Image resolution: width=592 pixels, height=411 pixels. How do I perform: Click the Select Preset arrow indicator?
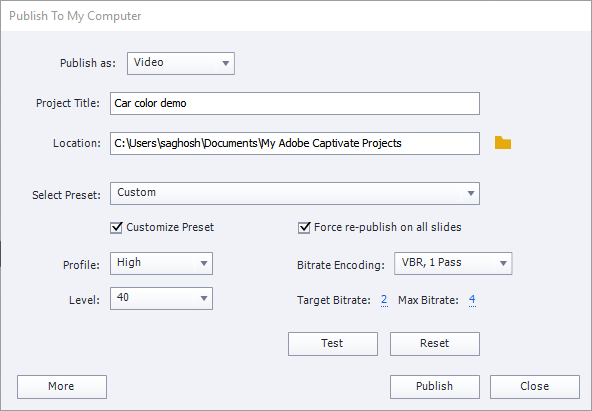(x=471, y=194)
